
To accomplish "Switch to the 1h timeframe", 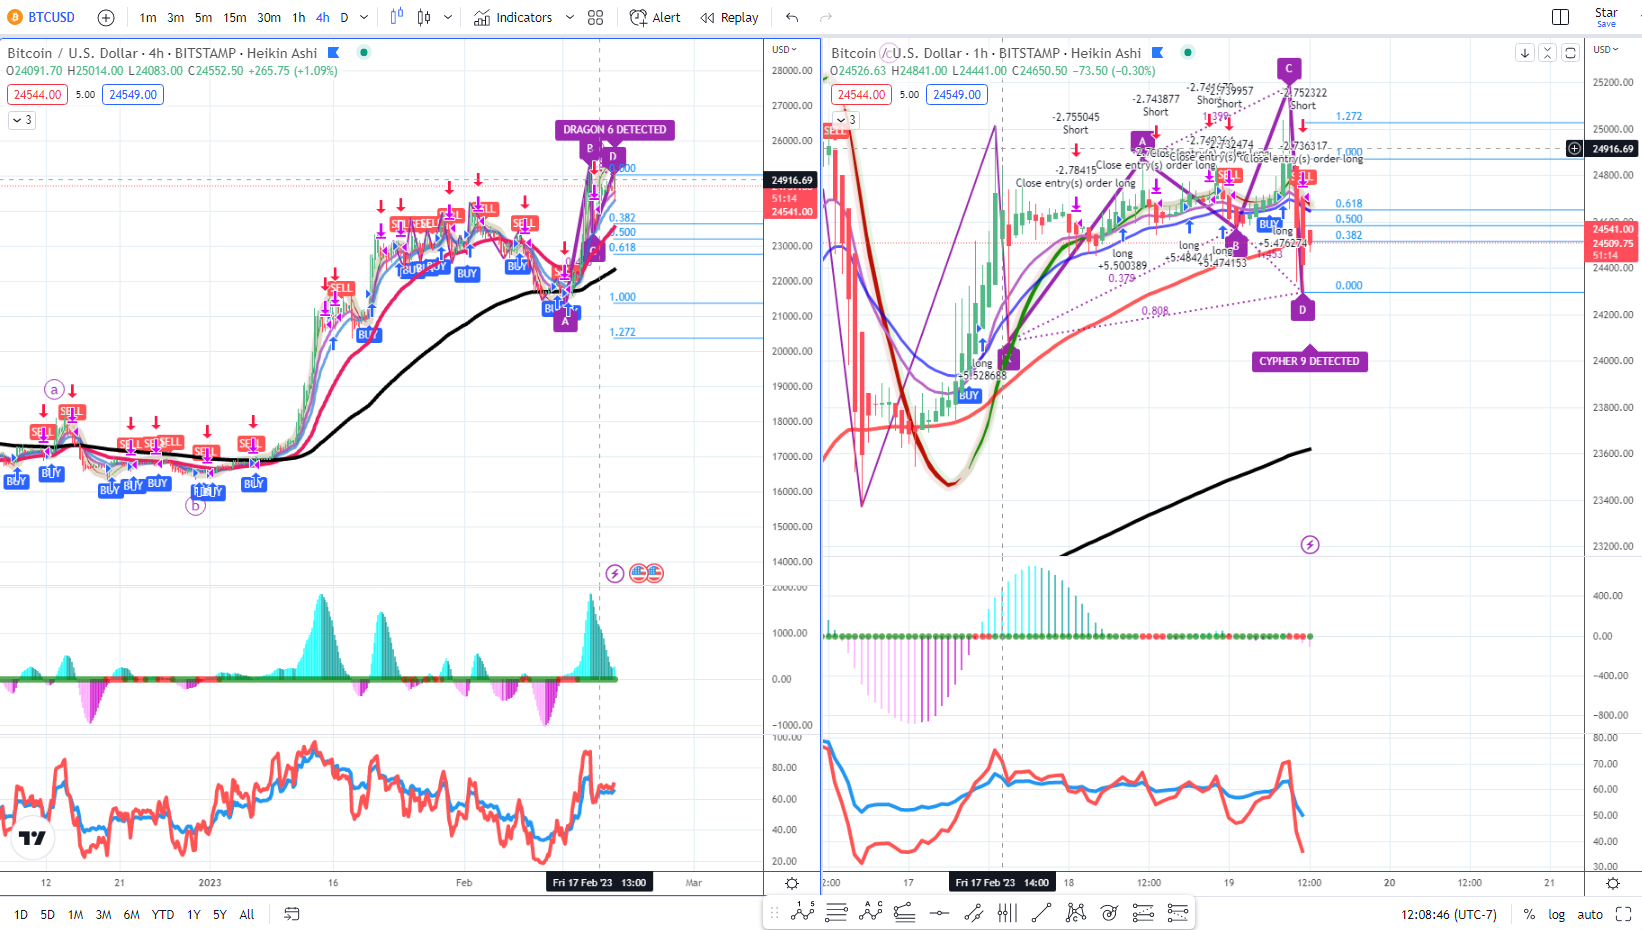I will pyautogui.click(x=299, y=17).
